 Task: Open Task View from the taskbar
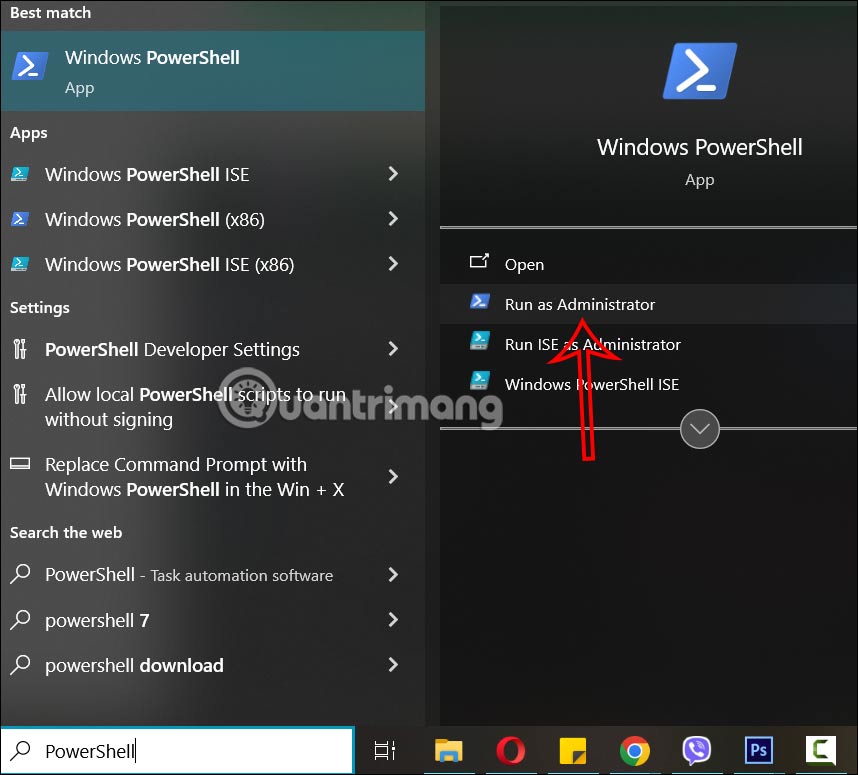click(x=385, y=750)
